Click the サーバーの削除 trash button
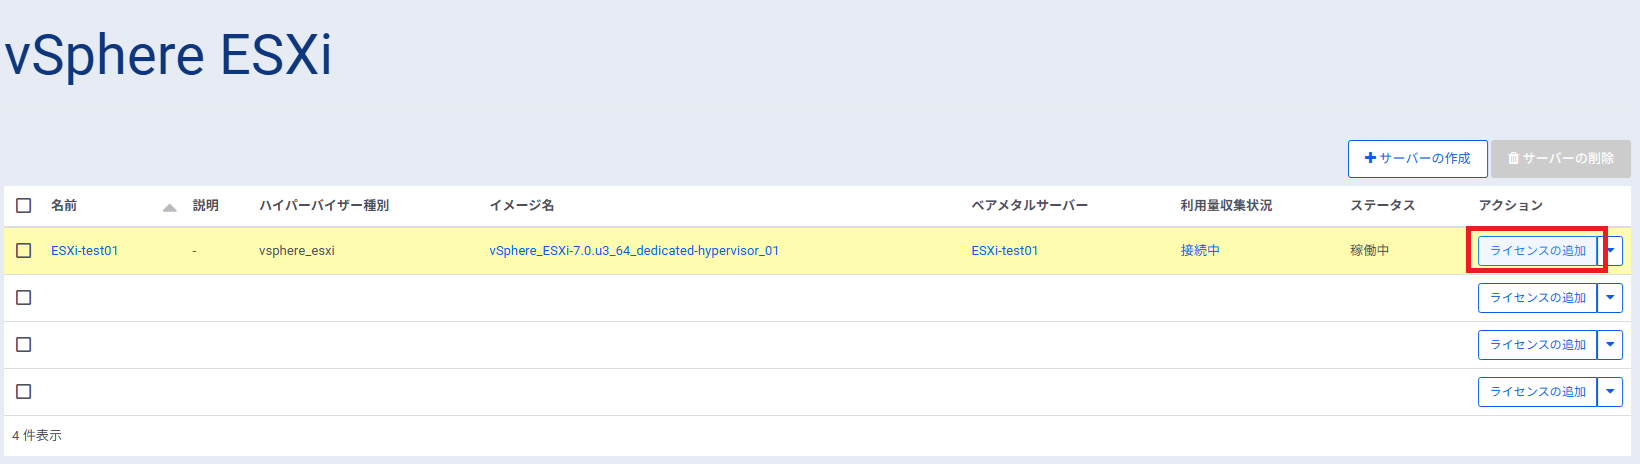The height and width of the screenshot is (464, 1640). (x=1560, y=159)
